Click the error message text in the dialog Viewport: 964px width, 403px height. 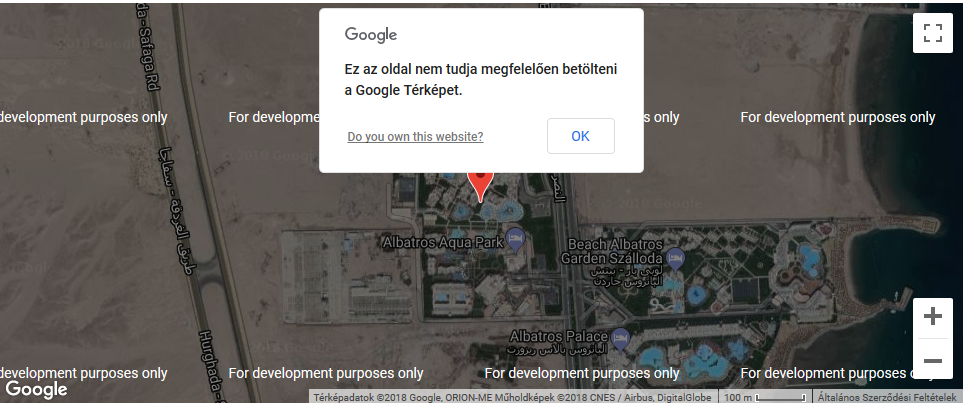[x=481, y=80]
